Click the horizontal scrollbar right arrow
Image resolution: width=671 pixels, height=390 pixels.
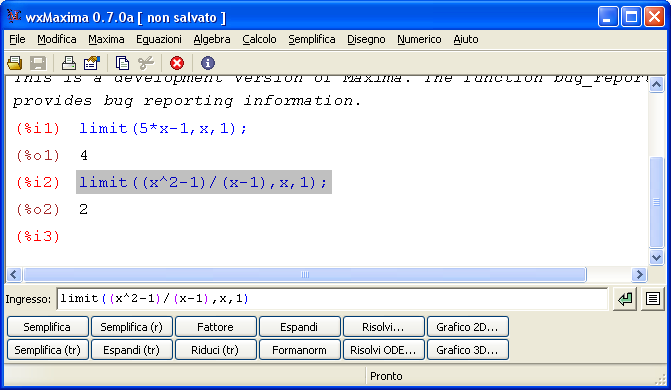[639, 274]
